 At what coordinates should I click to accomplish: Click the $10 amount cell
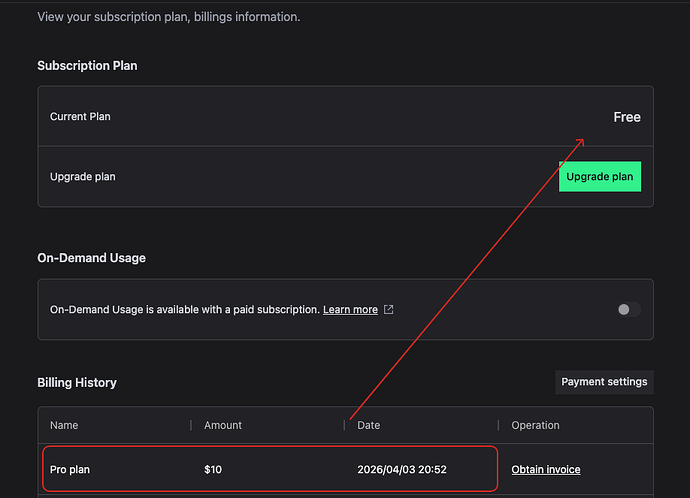click(213, 469)
